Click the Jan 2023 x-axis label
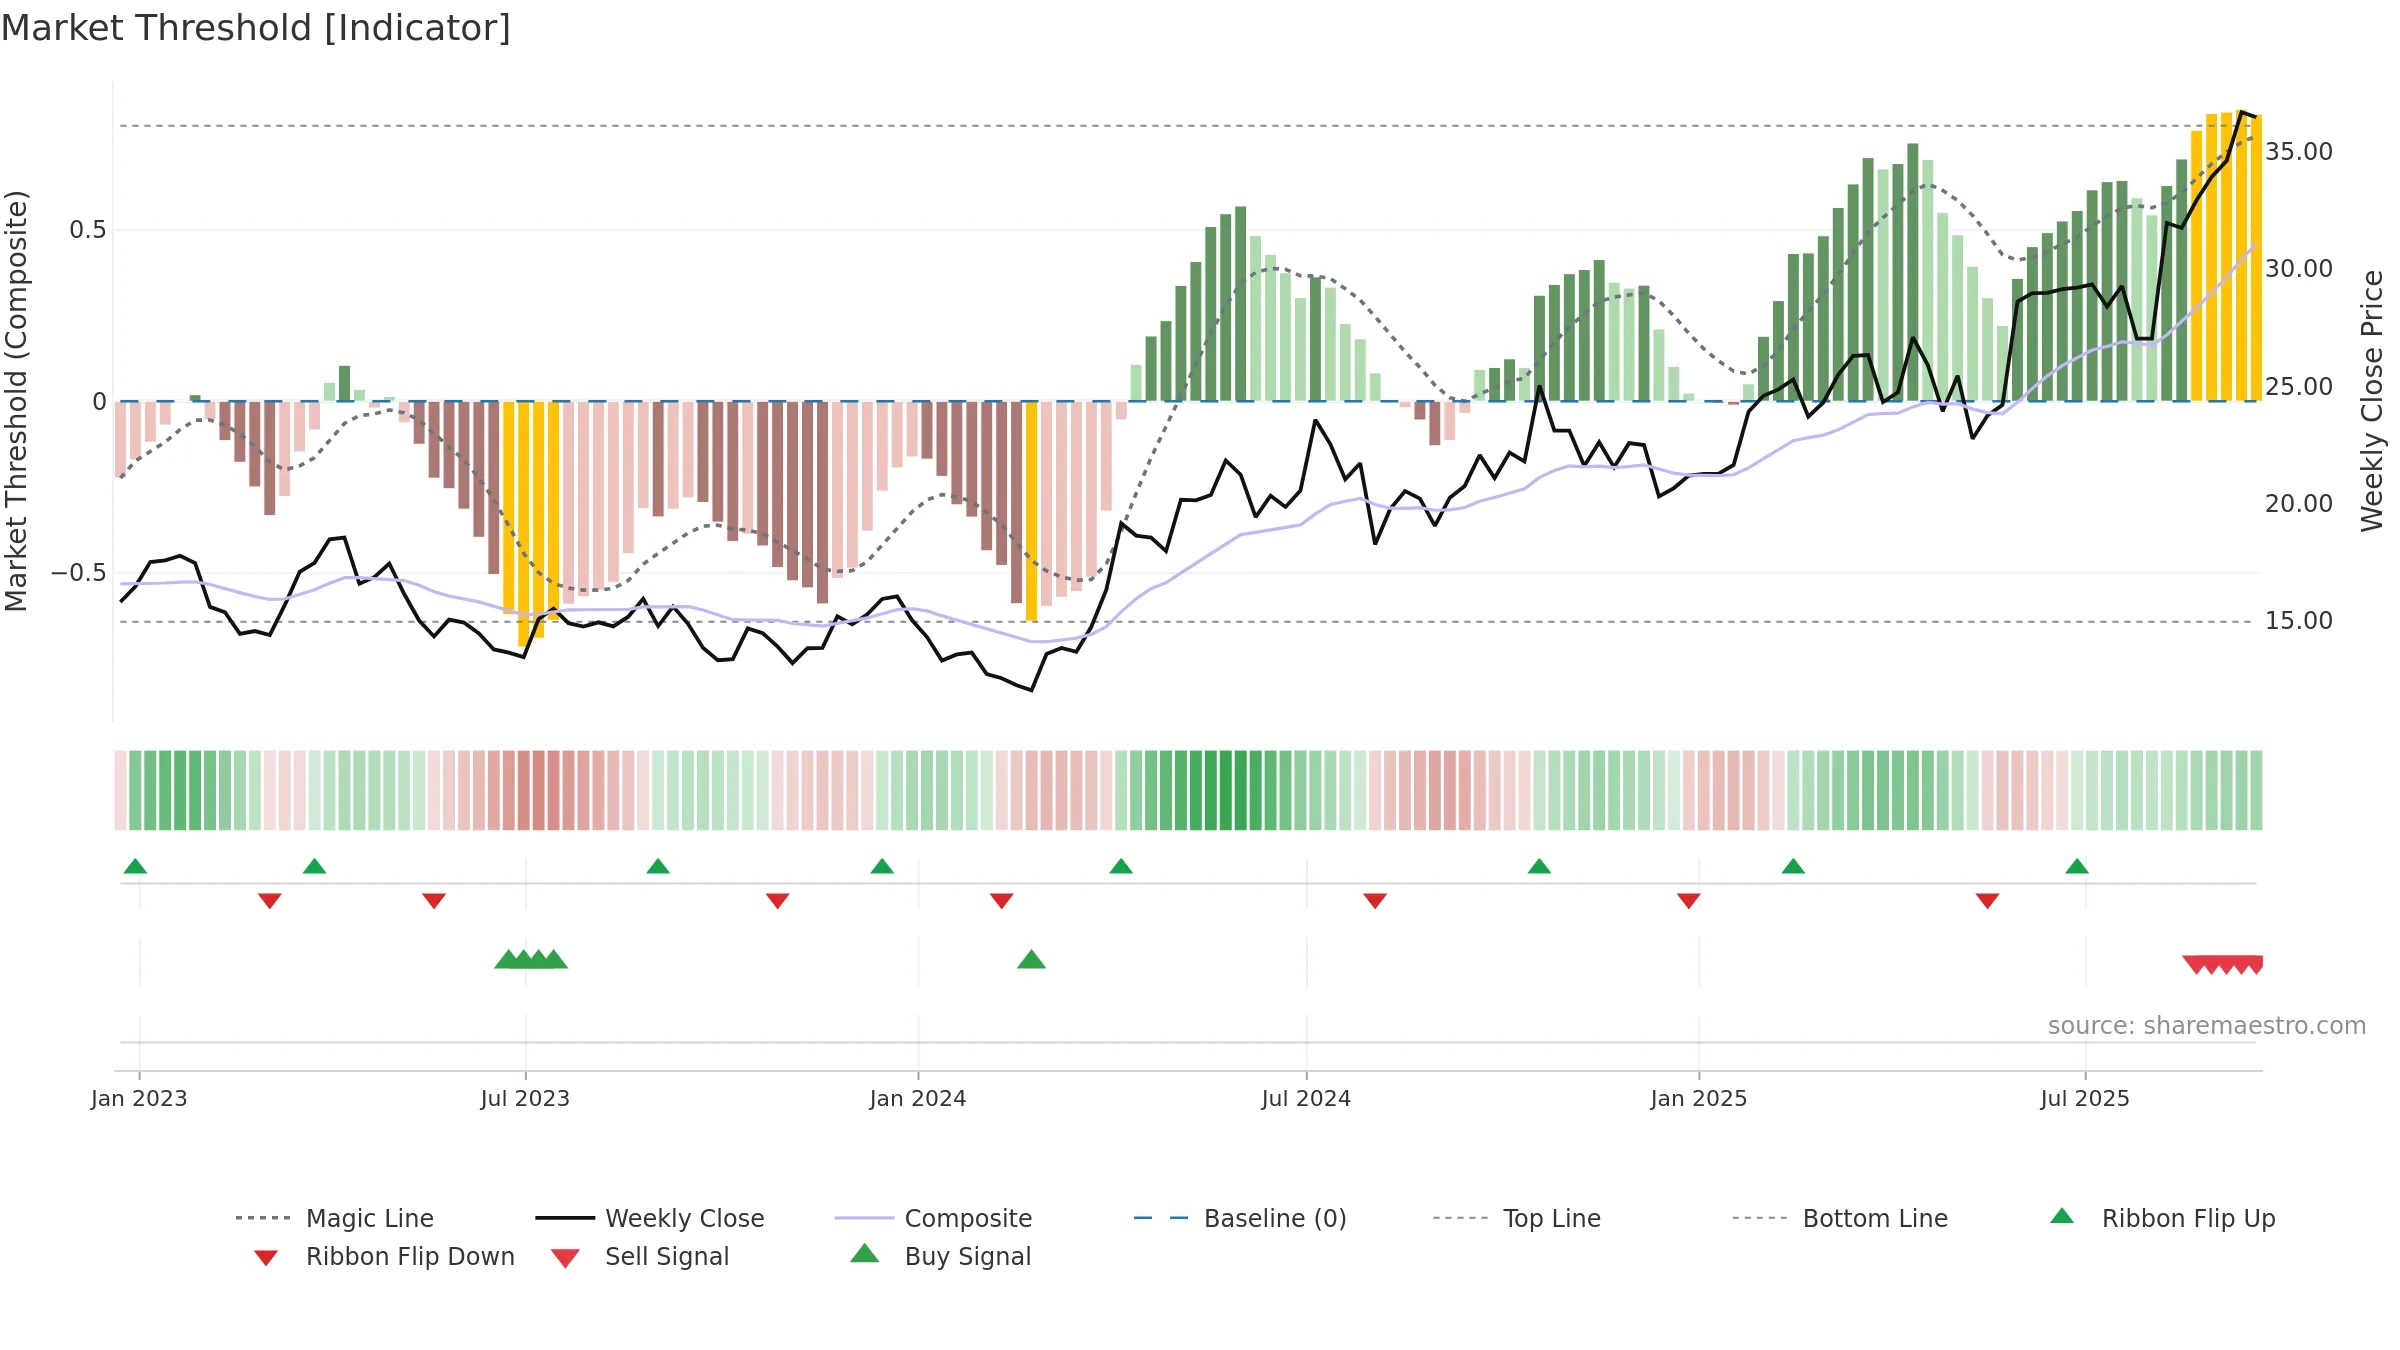Screen dimensions: 2400x1350 [x=139, y=1098]
